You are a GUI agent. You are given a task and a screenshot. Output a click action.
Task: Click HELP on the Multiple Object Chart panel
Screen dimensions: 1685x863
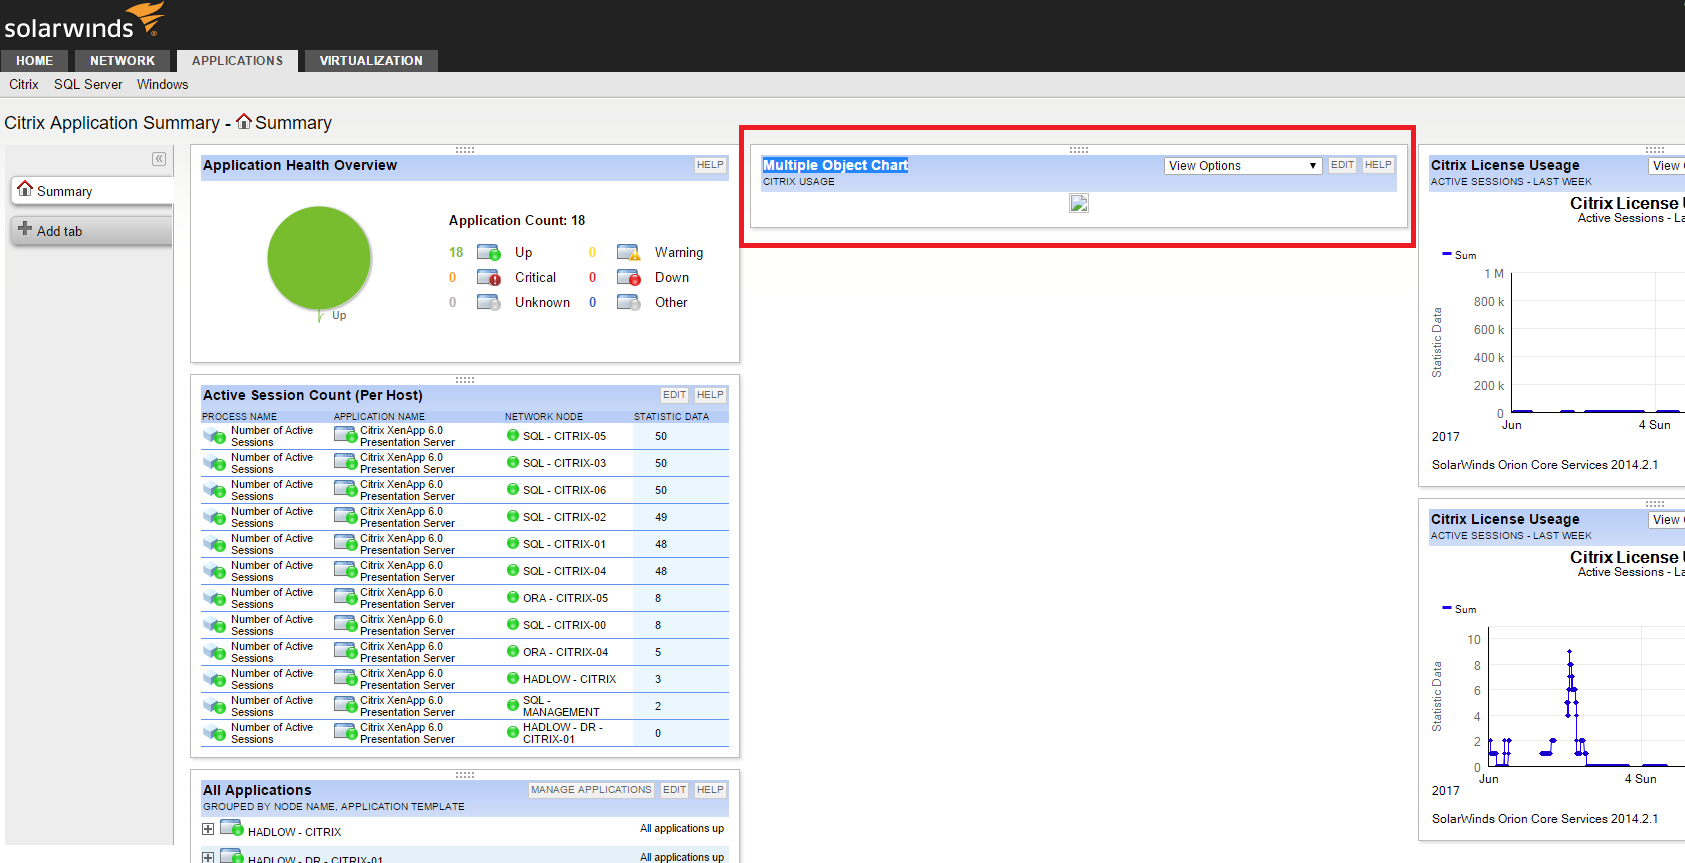click(x=1378, y=165)
